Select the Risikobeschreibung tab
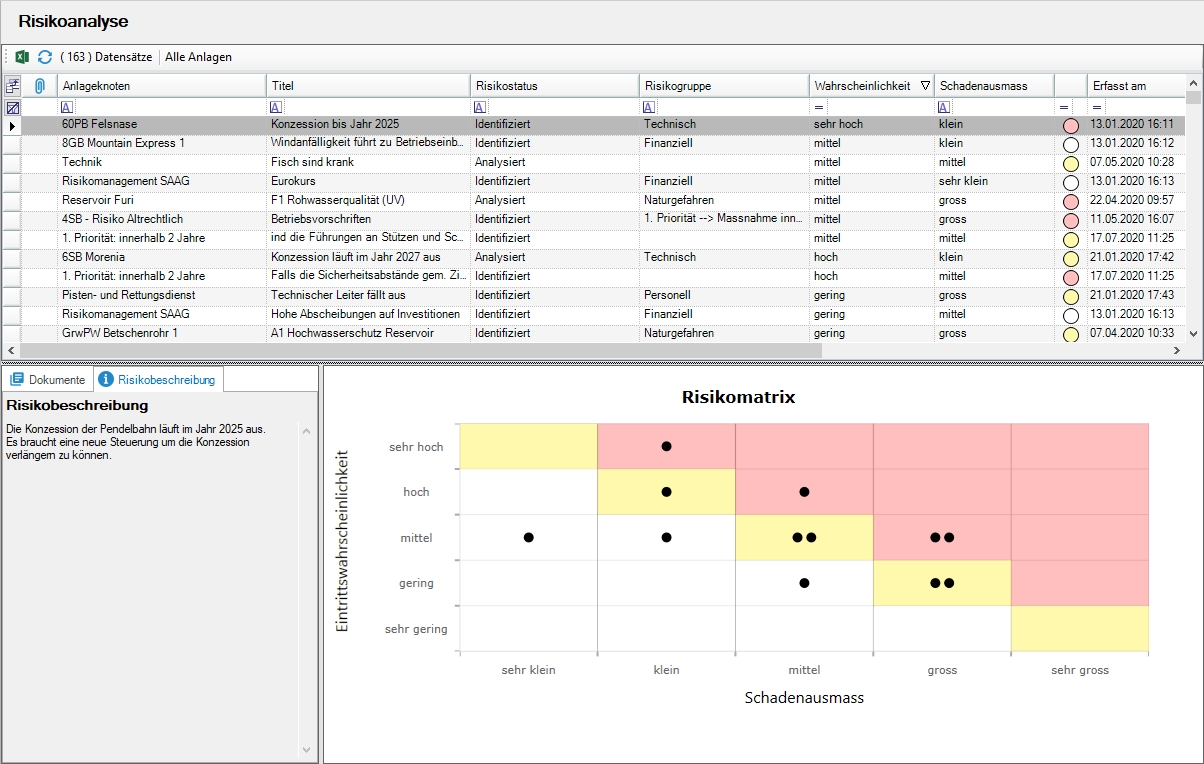 coord(160,380)
